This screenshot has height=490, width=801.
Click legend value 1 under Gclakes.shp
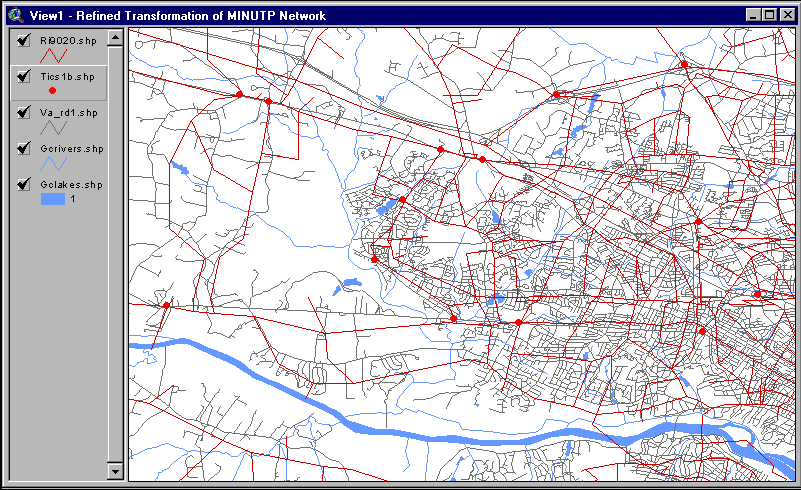[x=73, y=199]
